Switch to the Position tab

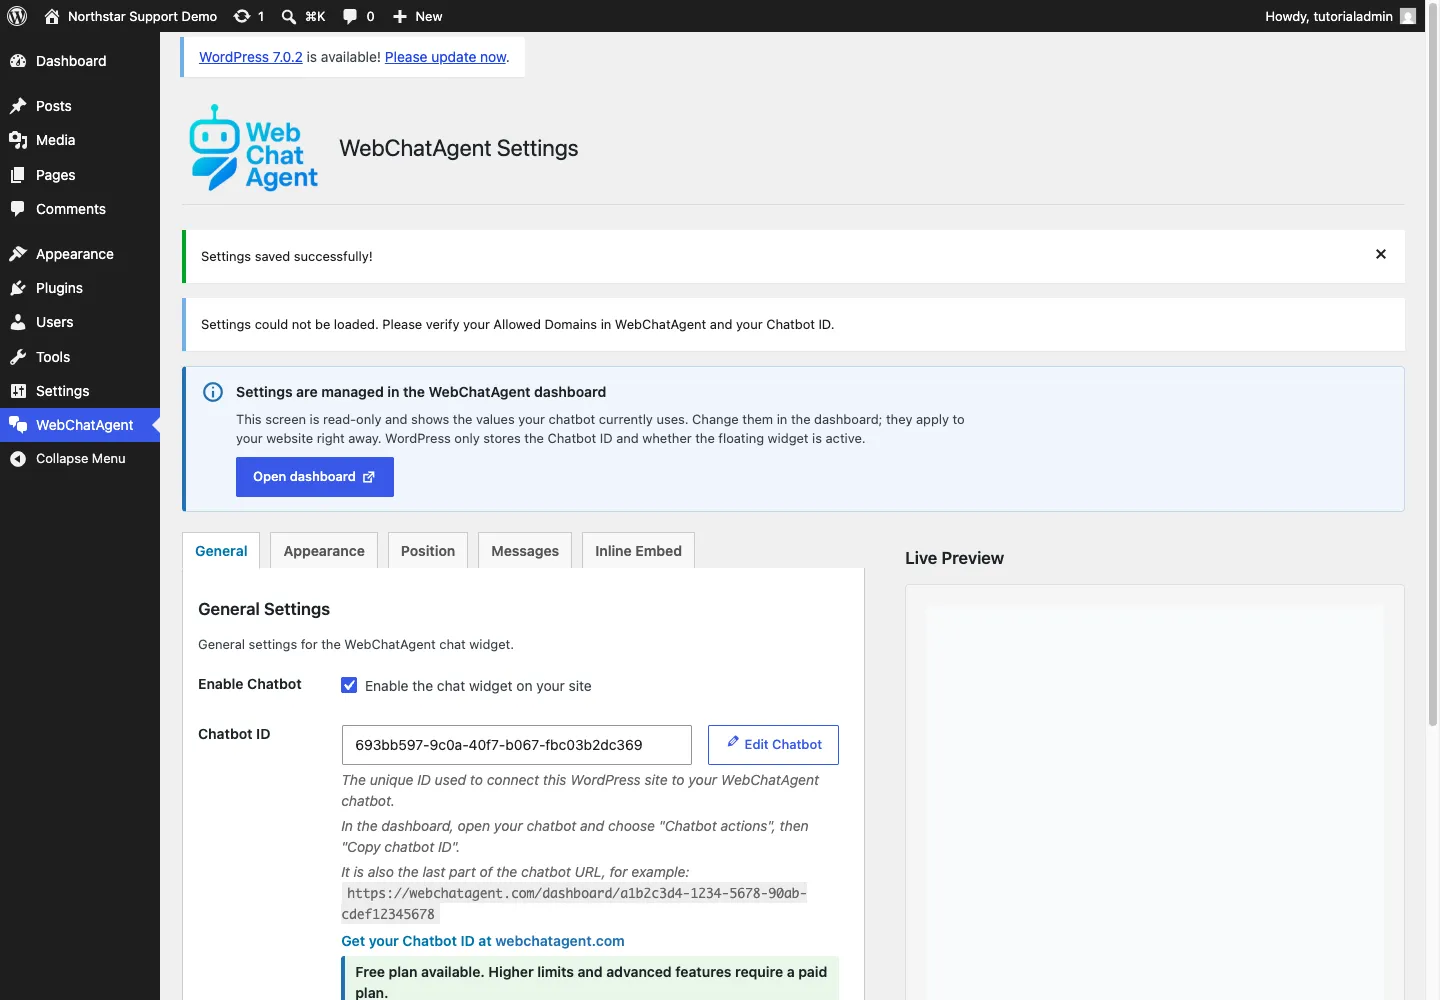[428, 551]
